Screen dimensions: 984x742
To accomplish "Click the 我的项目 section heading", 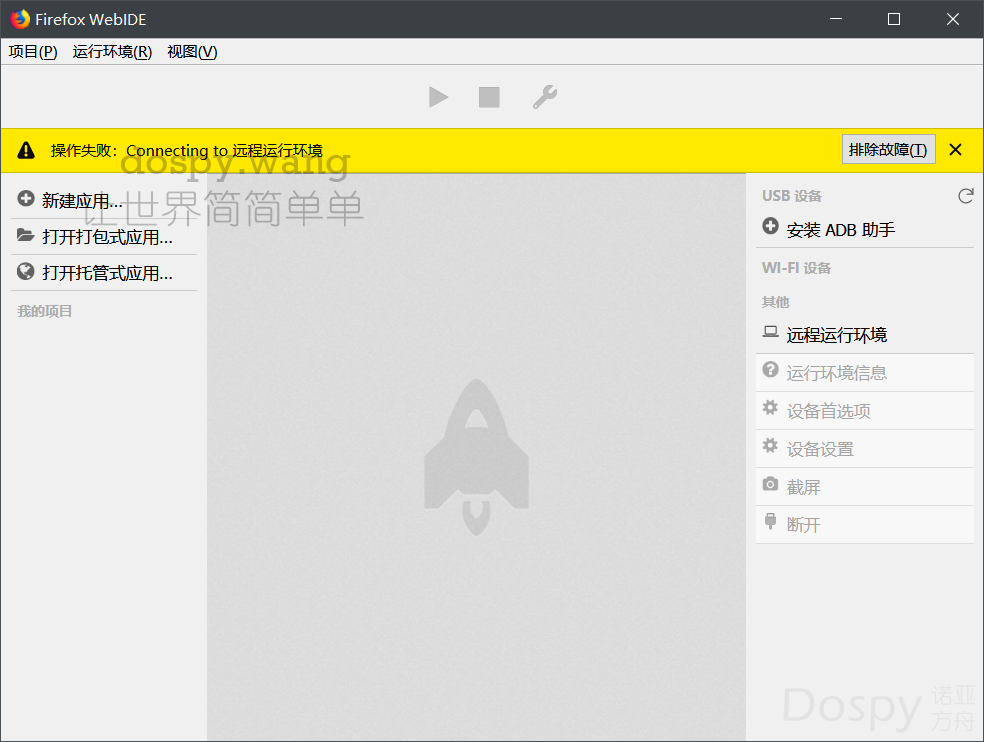I will 45,311.
